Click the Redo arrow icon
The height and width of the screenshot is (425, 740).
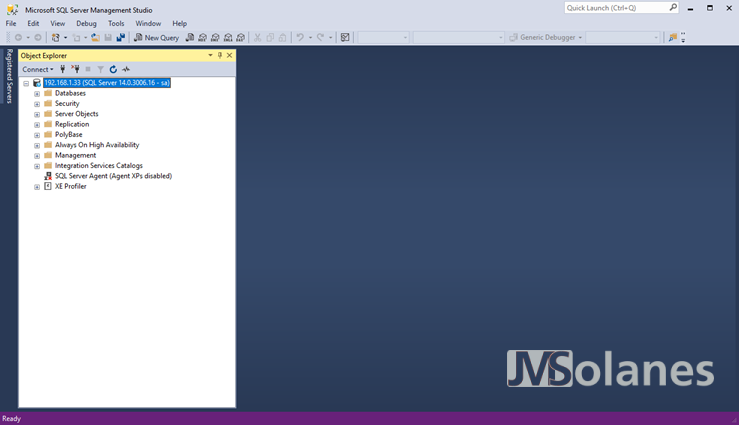coord(320,38)
